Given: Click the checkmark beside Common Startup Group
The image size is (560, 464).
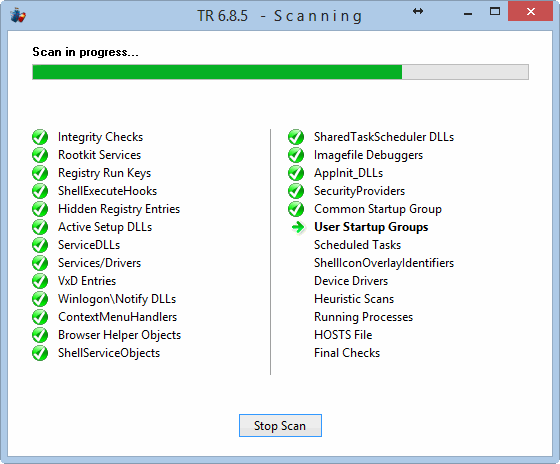Looking at the screenshot, I should [296, 209].
